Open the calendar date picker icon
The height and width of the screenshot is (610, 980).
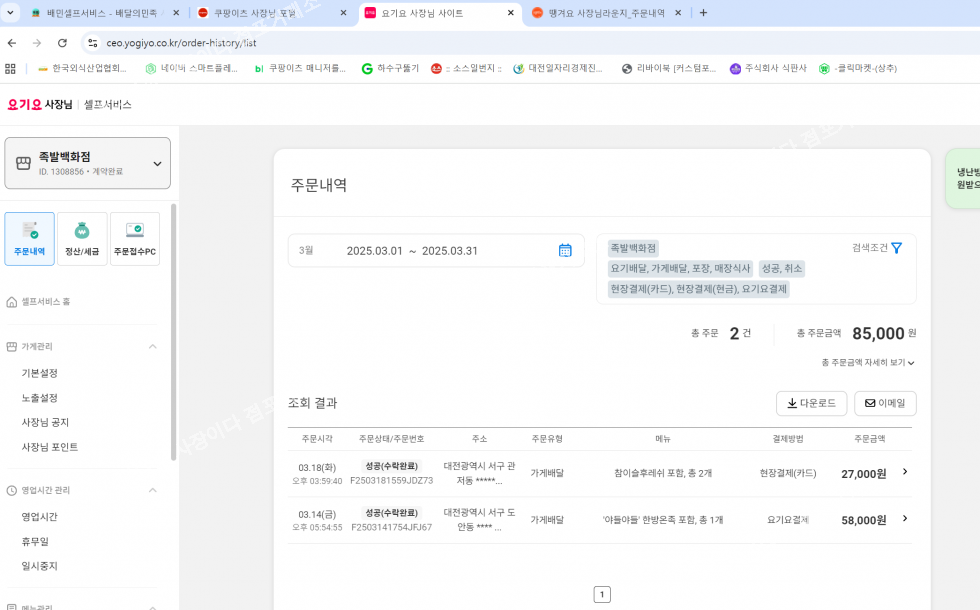565,250
